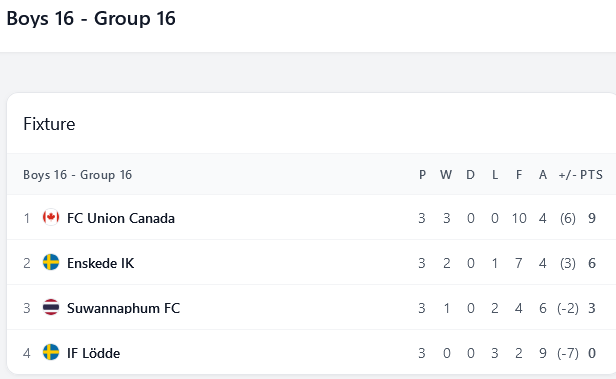
Task: Click the W wins column header
Action: pyautogui.click(x=446, y=175)
